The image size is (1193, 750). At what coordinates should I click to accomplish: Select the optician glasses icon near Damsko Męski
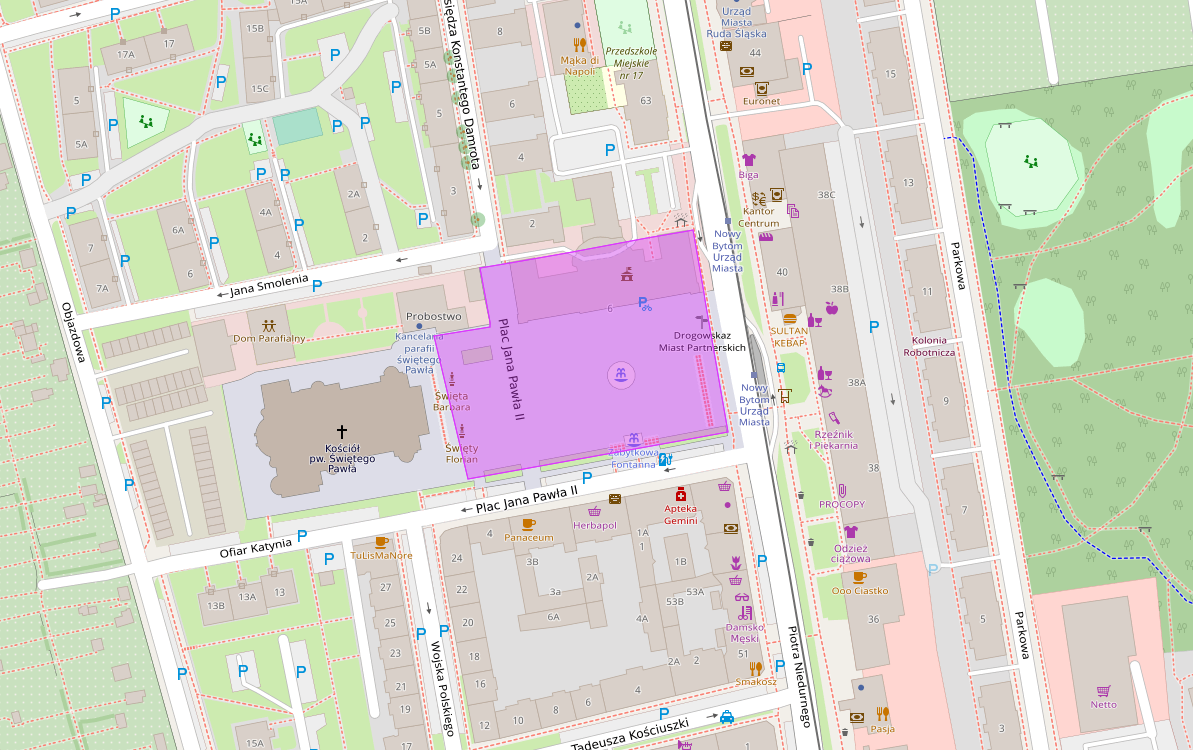742,597
